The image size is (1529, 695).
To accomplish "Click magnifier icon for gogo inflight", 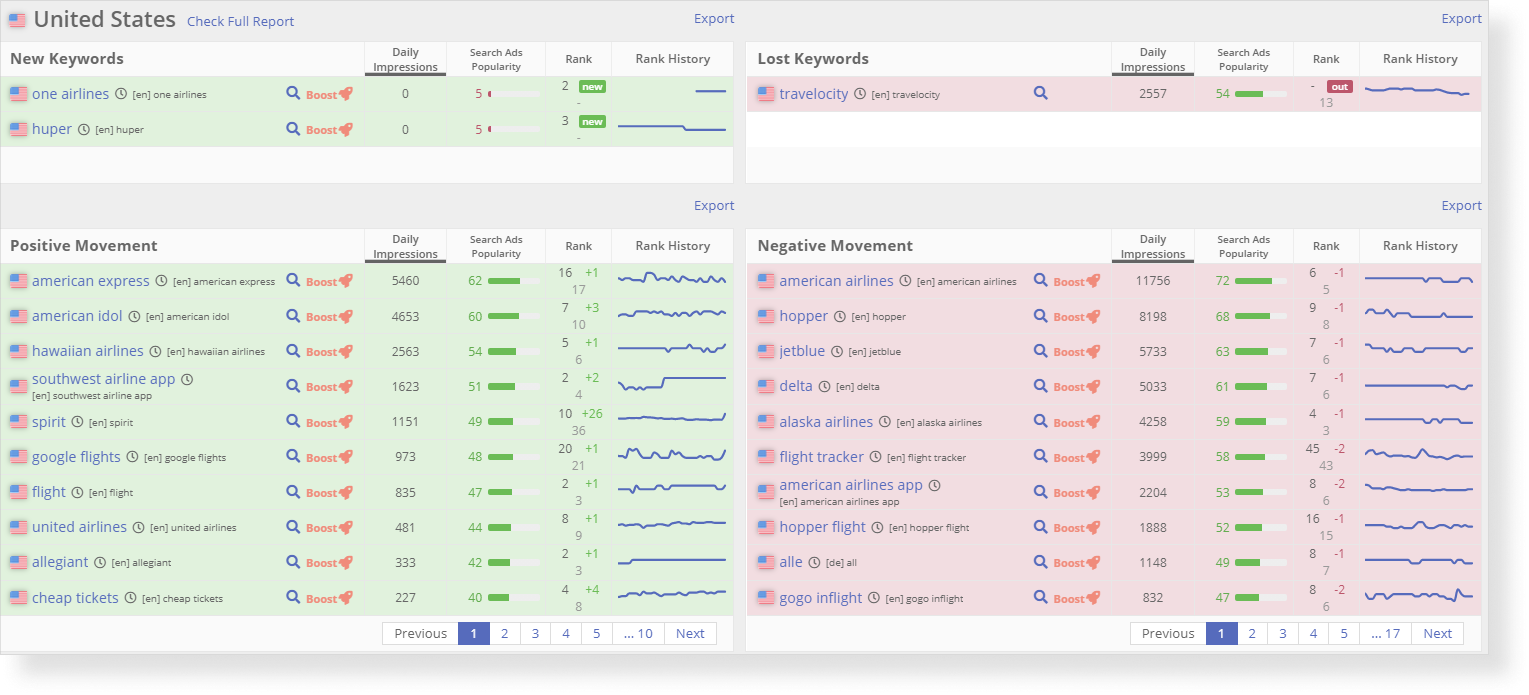I will (x=1041, y=598).
